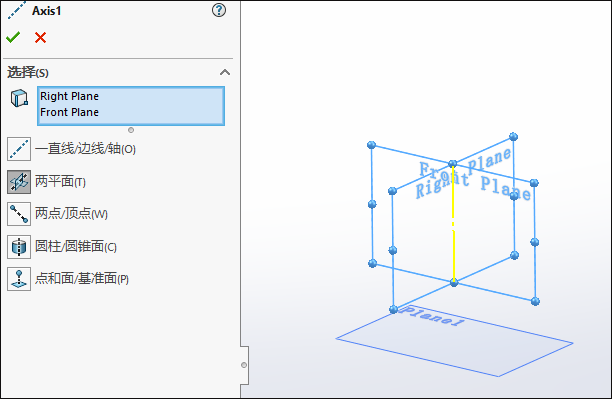This screenshot has height=399, width=612.
Task: Cancel Axis1 with the red X
Action: coord(40,37)
